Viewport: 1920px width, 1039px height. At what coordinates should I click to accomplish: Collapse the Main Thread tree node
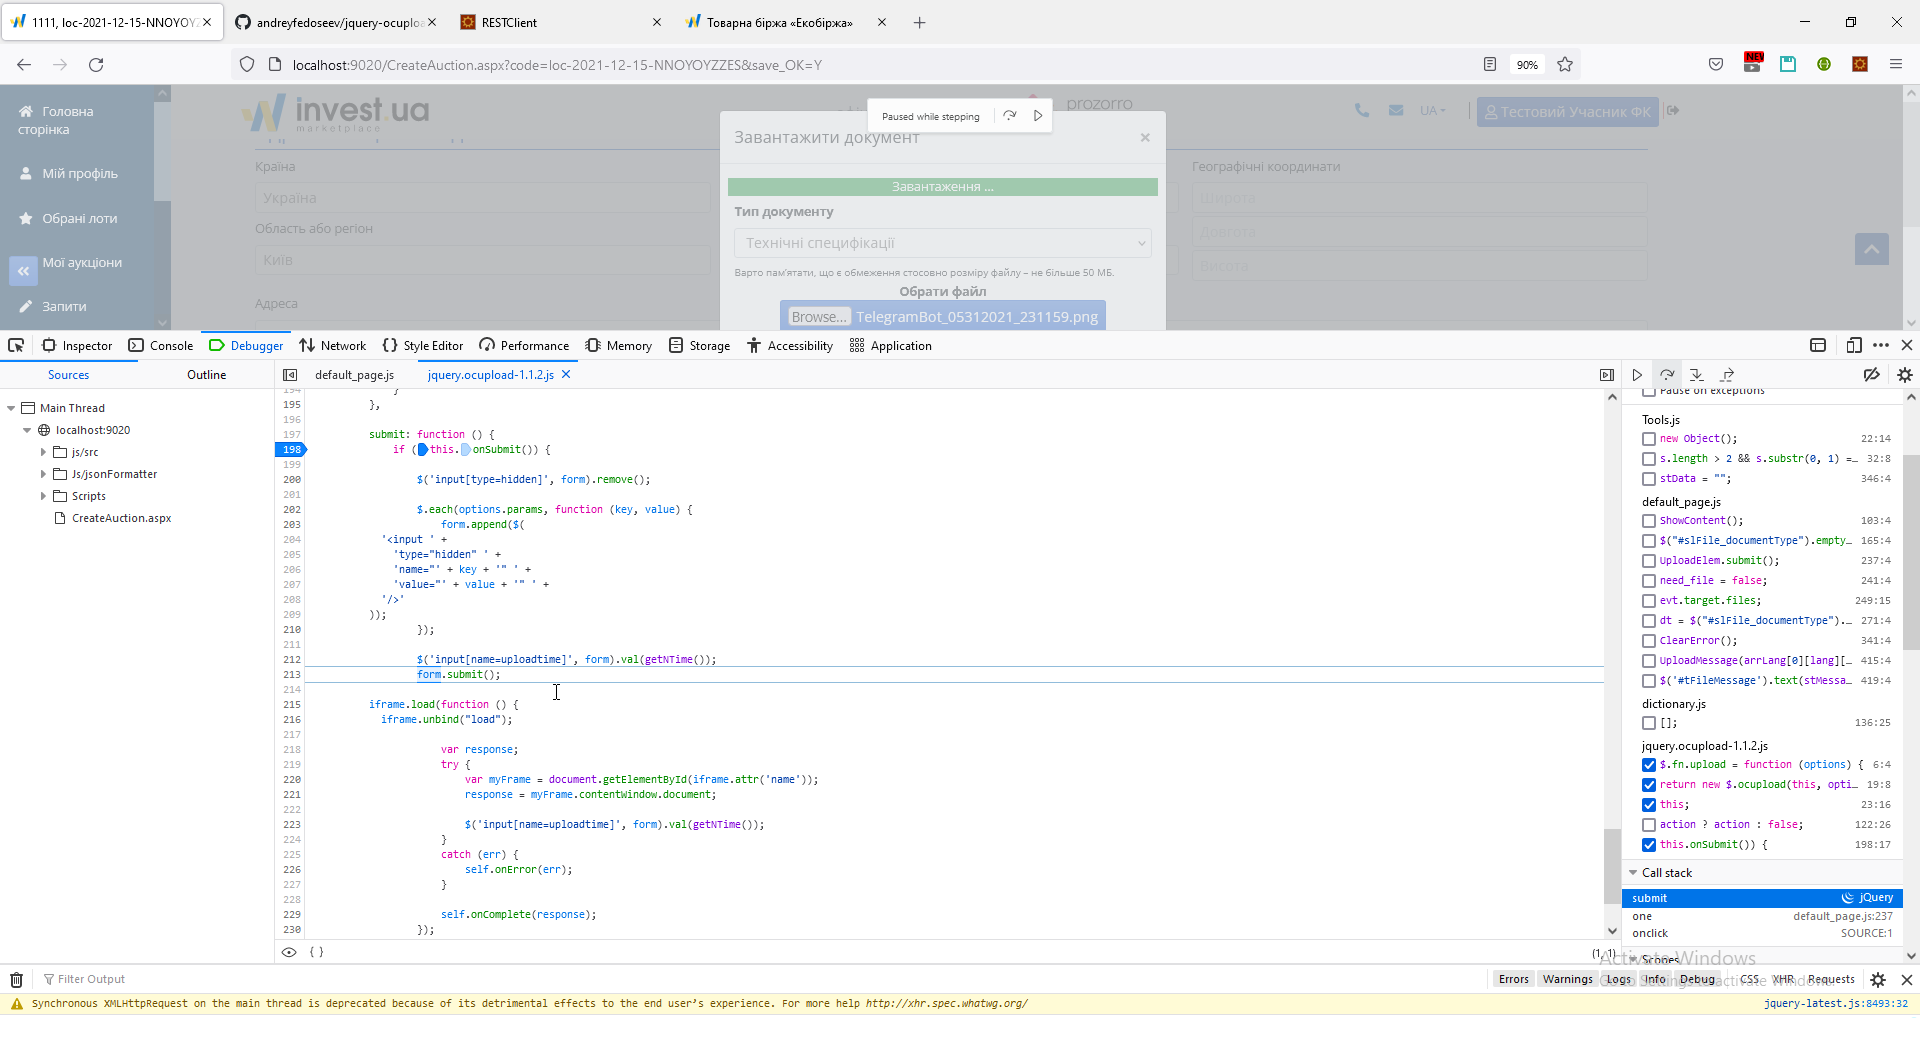click(x=11, y=408)
